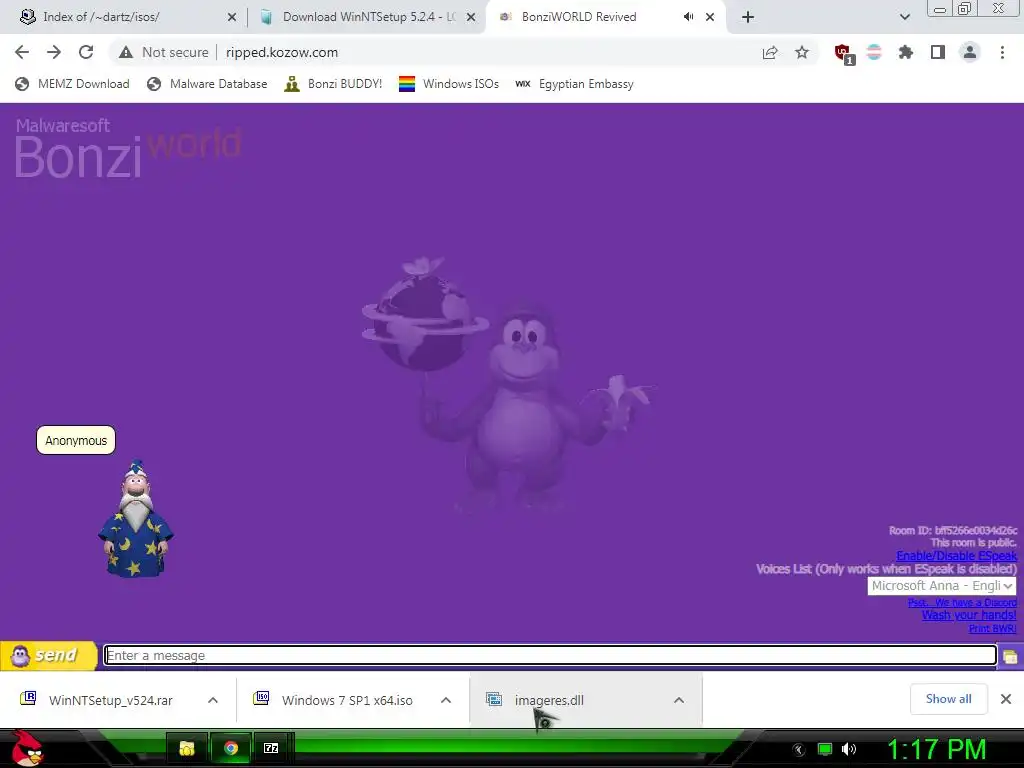Close the Download WinNTSetup tab
The height and width of the screenshot is (768, 1024).
(x=471, y=18)
